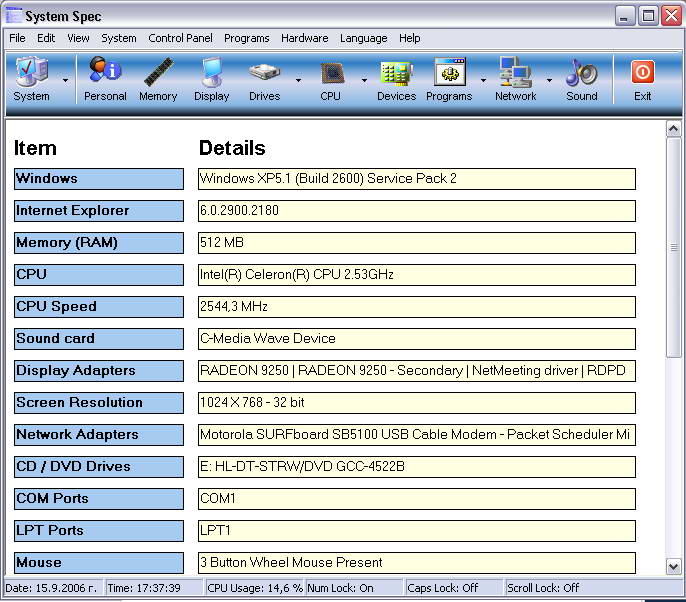Click the 2544,3 MHz details field
Viewport: 686px width, 602px height.
[416, 307]
